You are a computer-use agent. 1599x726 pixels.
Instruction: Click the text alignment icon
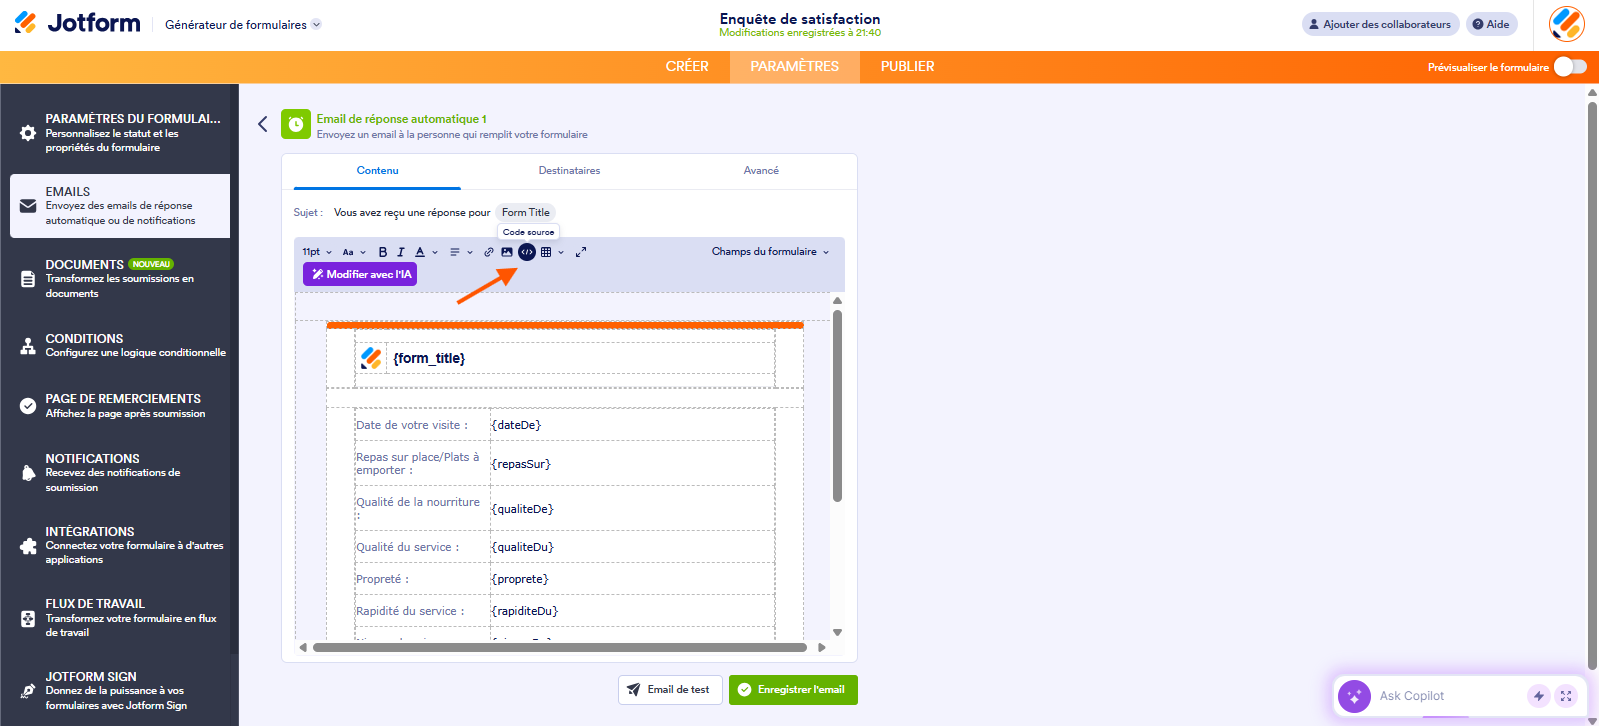point(455,252)
